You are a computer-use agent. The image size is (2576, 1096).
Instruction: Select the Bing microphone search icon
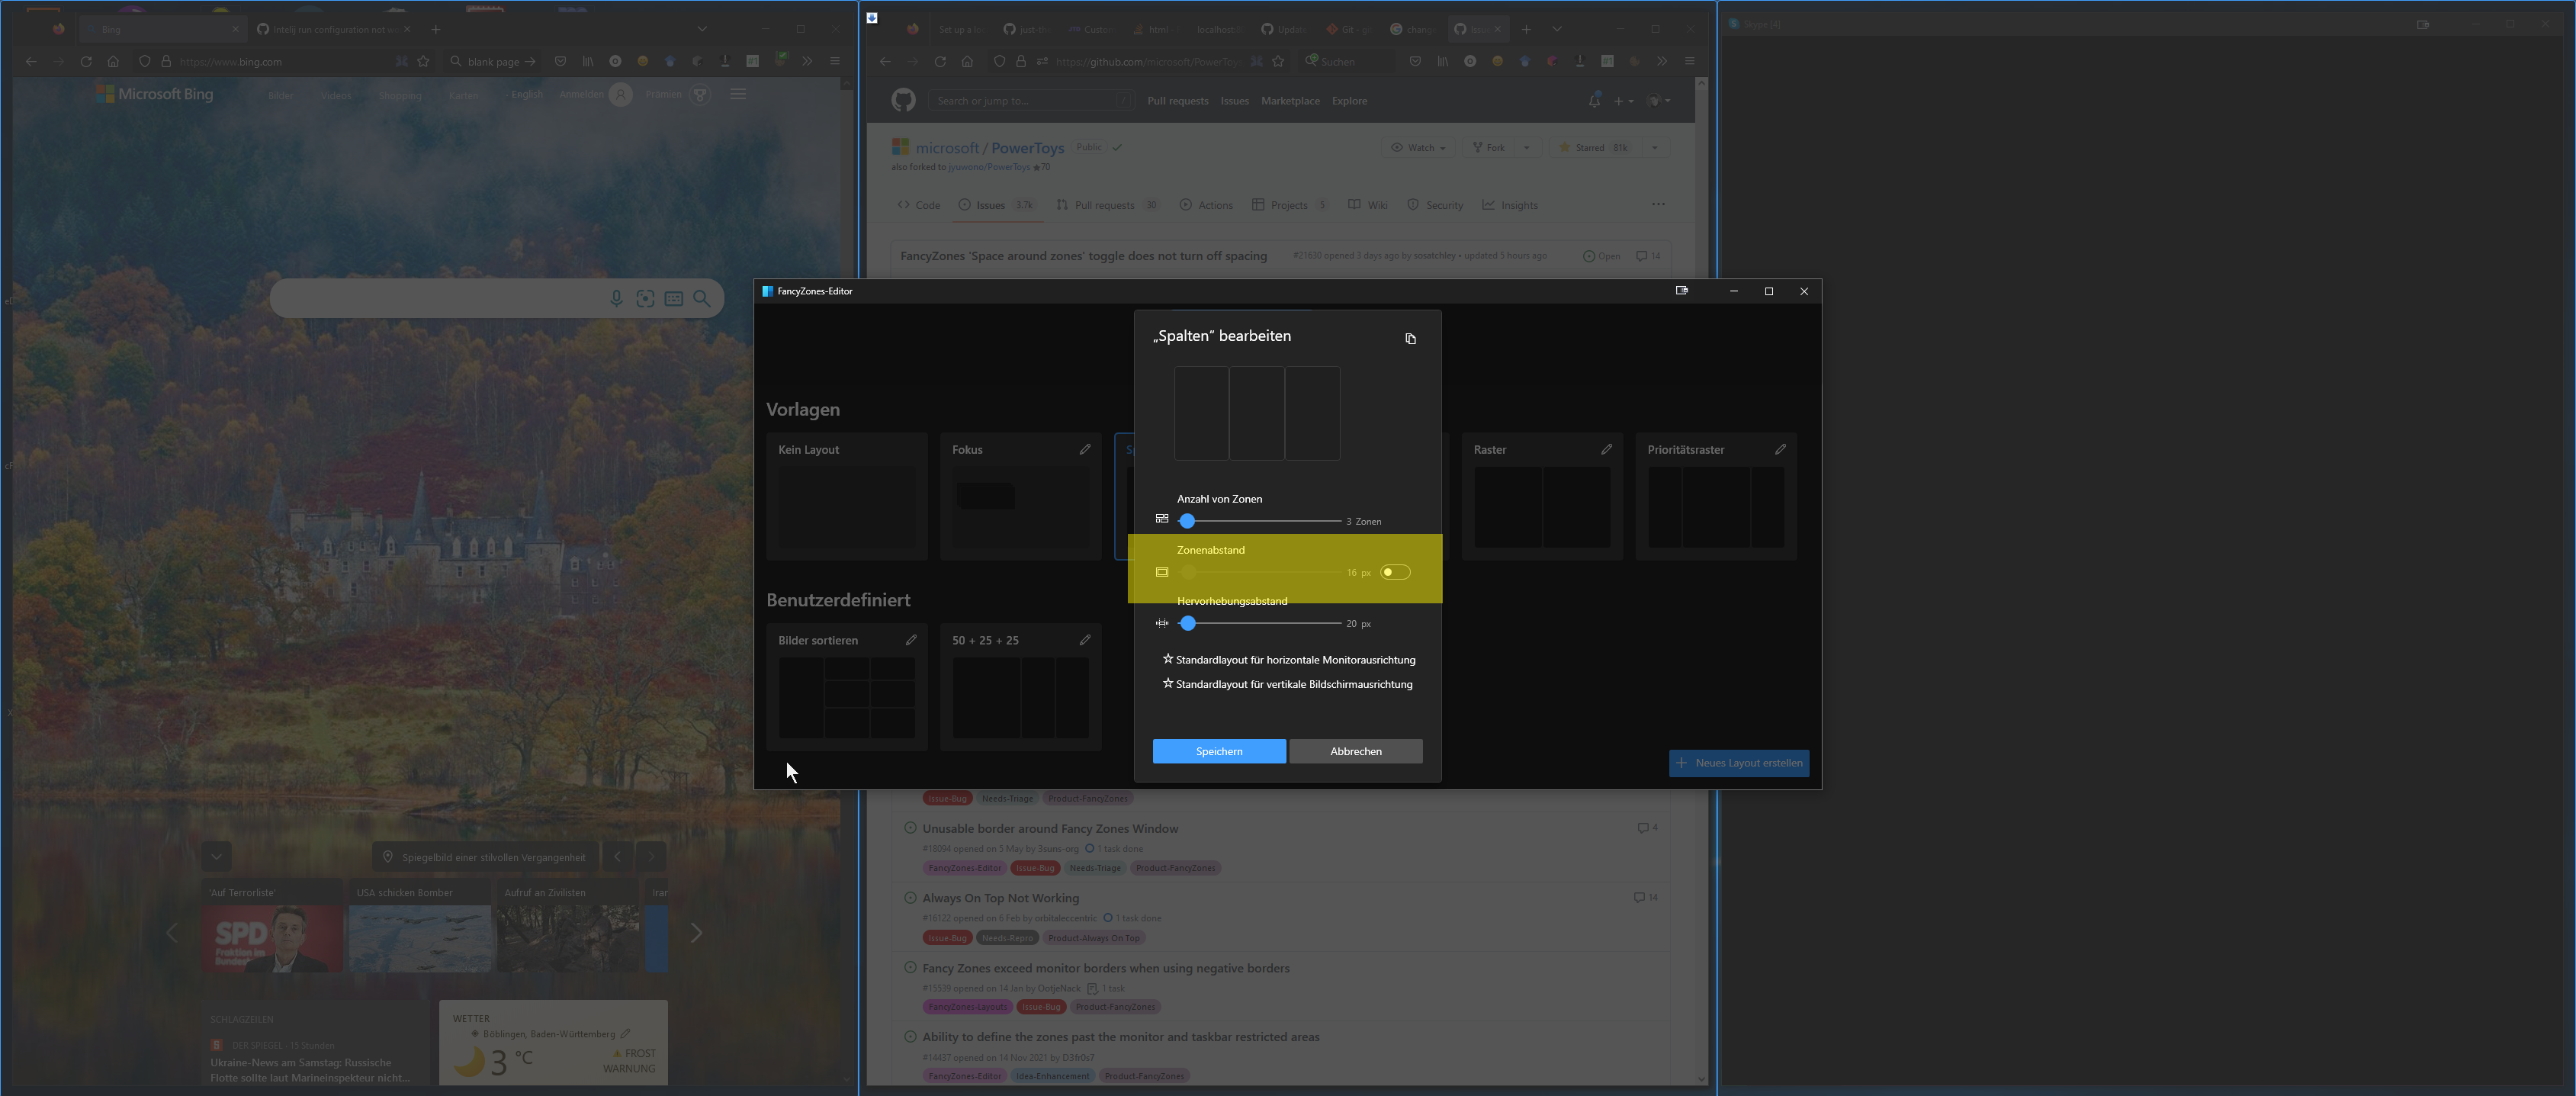617,298
